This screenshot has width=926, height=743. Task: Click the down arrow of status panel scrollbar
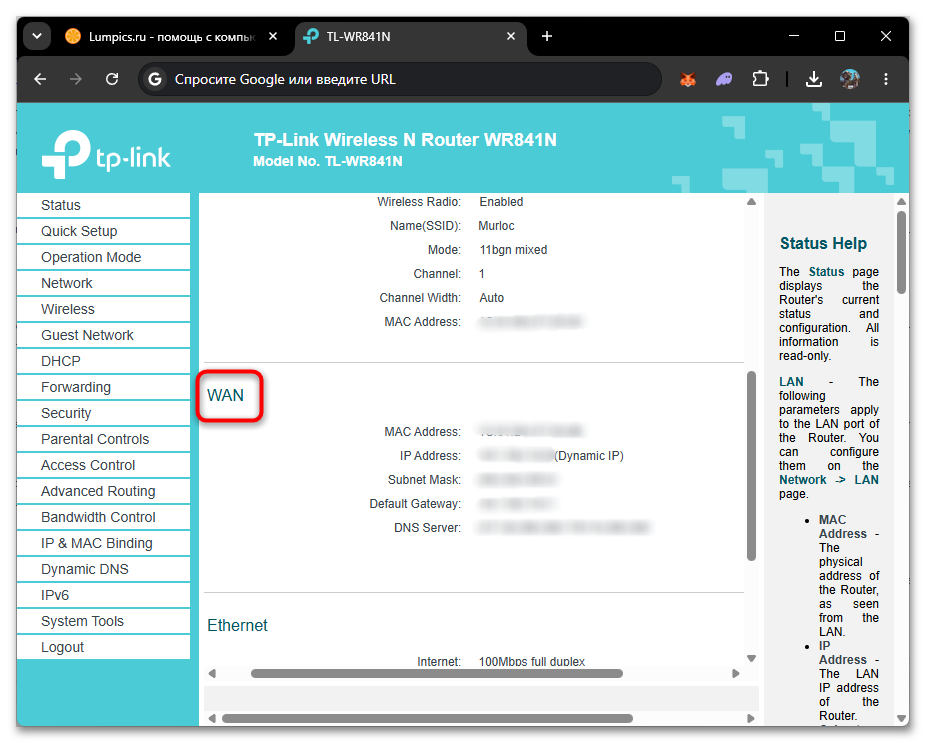[751, 658]
